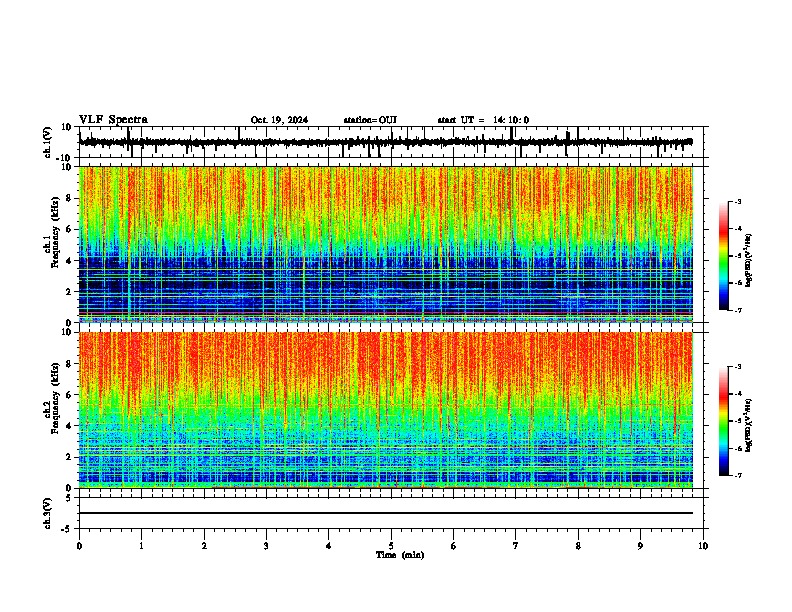
Task: Click inside the ch.2 spectrogram panel
Action: pyautogui.click(x=386, y=410)
